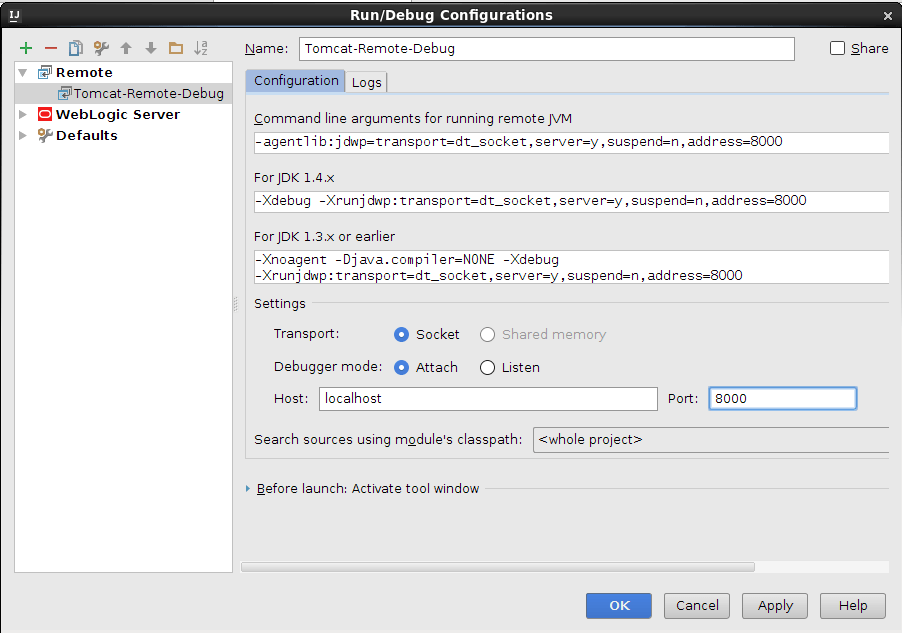Open the Edit Defaults wrench icon
This screenshot has width=902, height=633.
point(101,48)
